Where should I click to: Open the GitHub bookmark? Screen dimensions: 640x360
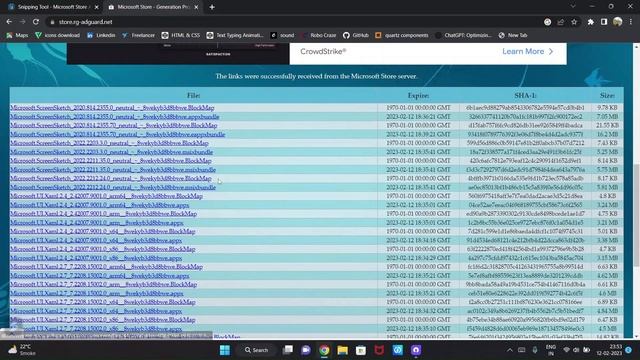point(356,35)
